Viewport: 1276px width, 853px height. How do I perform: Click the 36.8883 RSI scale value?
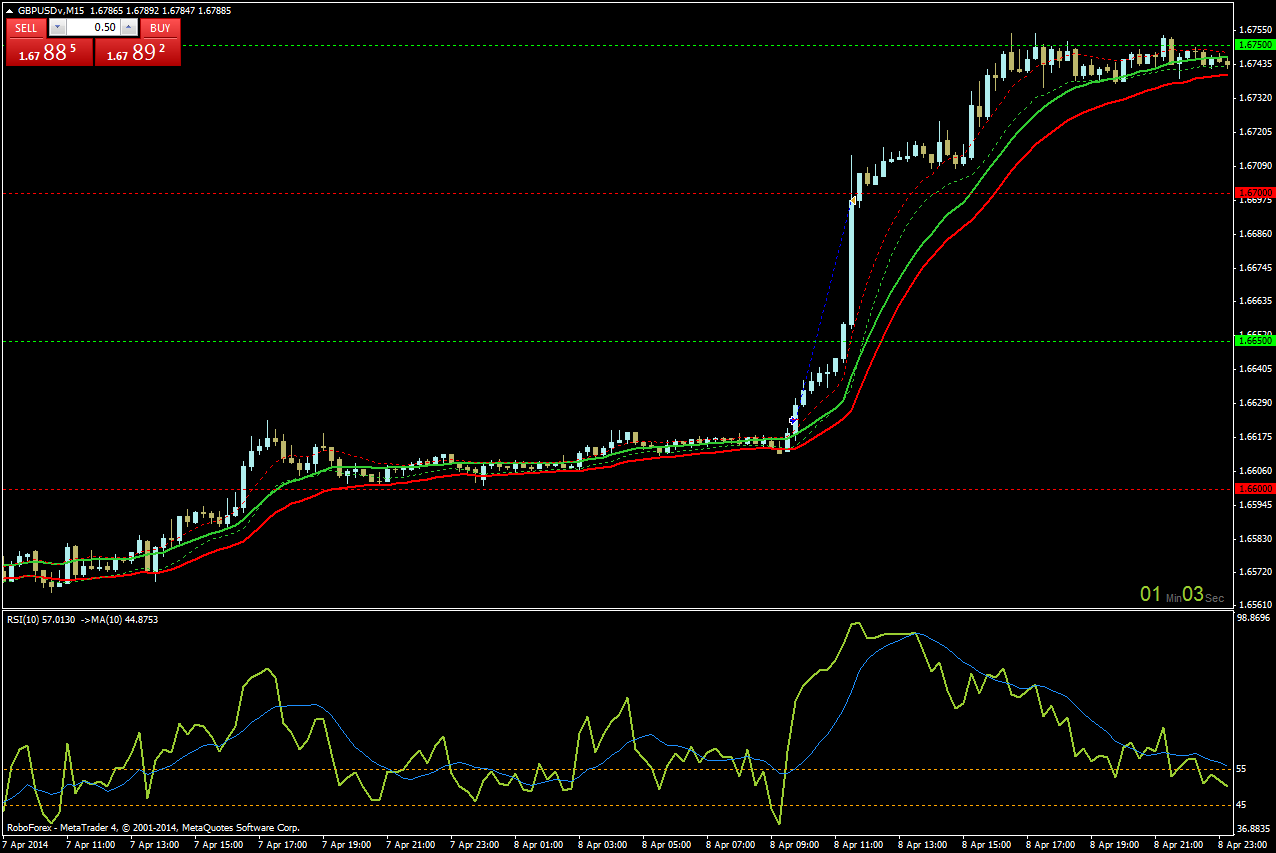point(1254,829)
